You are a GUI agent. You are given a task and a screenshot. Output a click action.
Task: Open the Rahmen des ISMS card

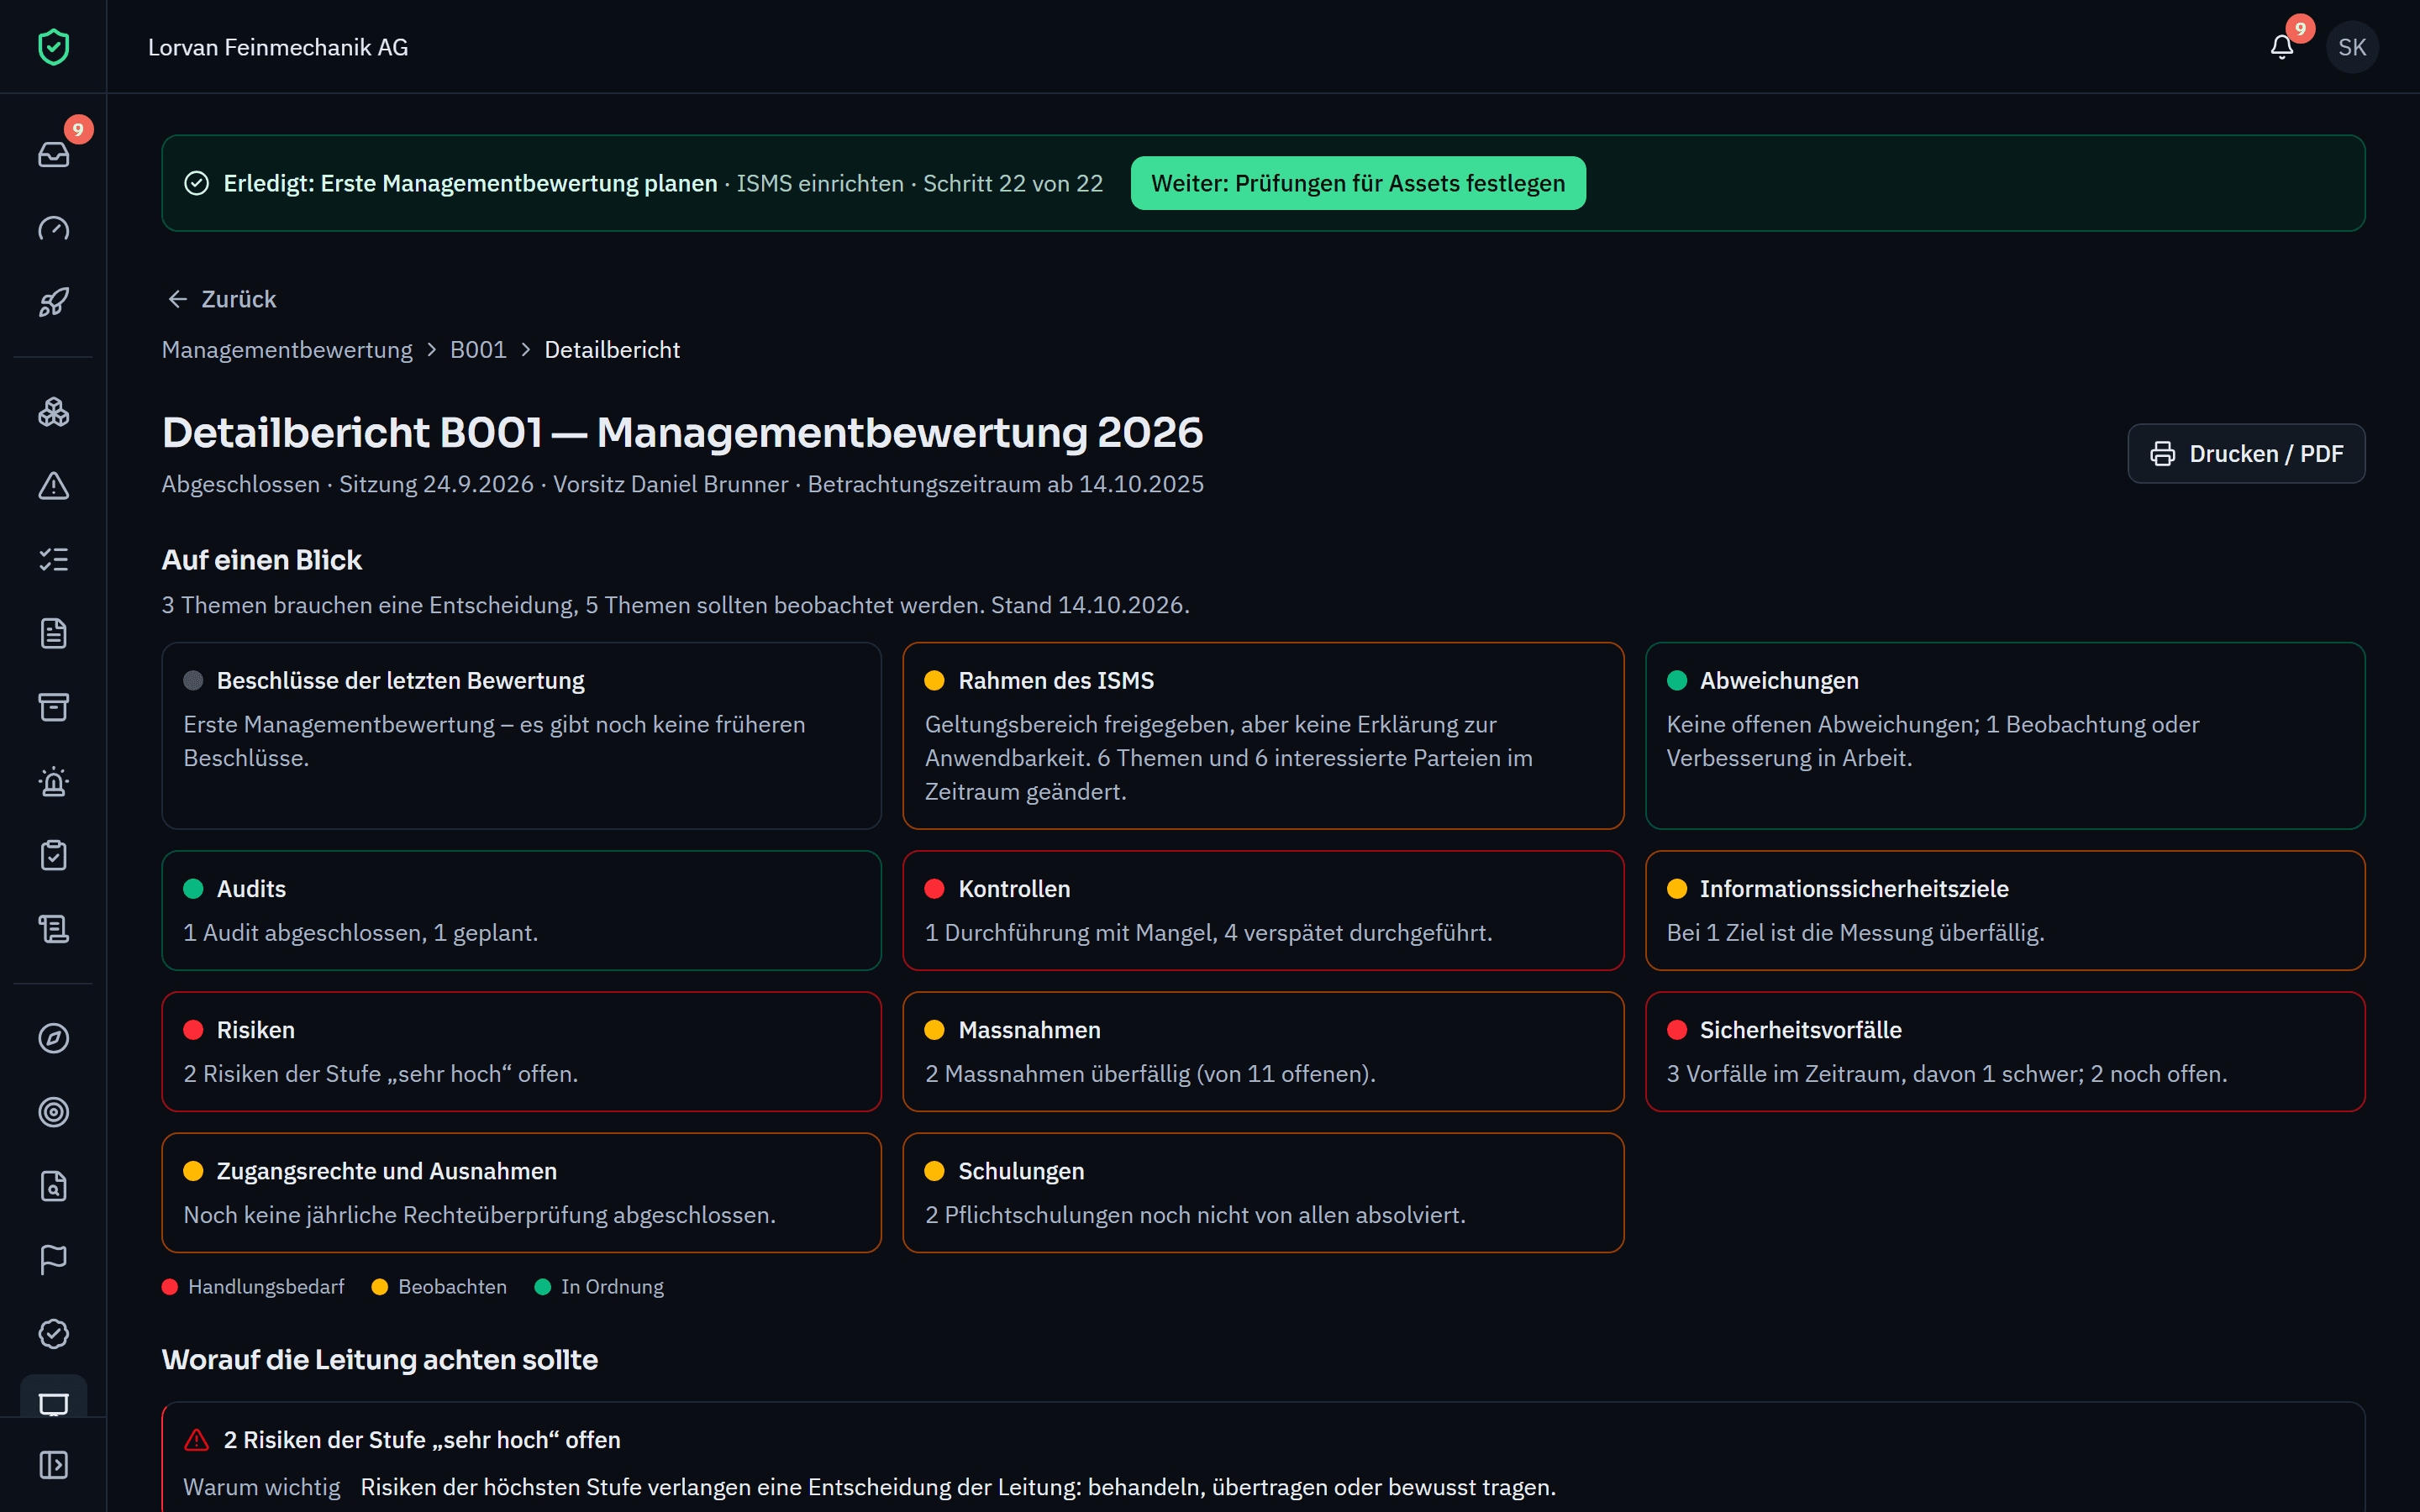pos(1262,735)
